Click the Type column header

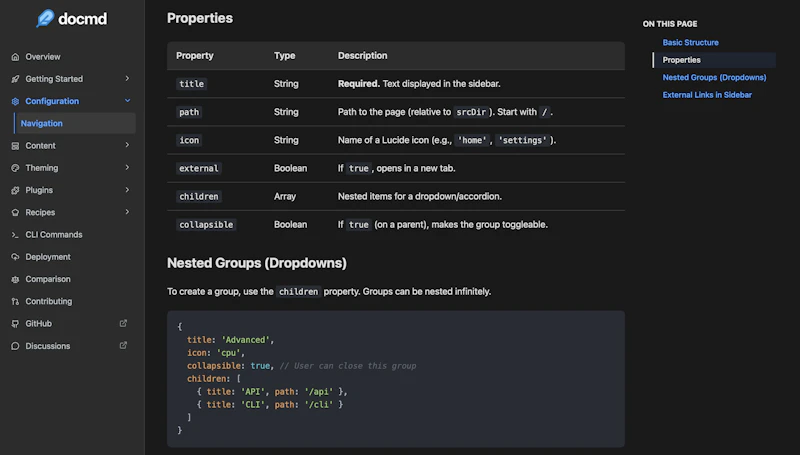point(284,56)
